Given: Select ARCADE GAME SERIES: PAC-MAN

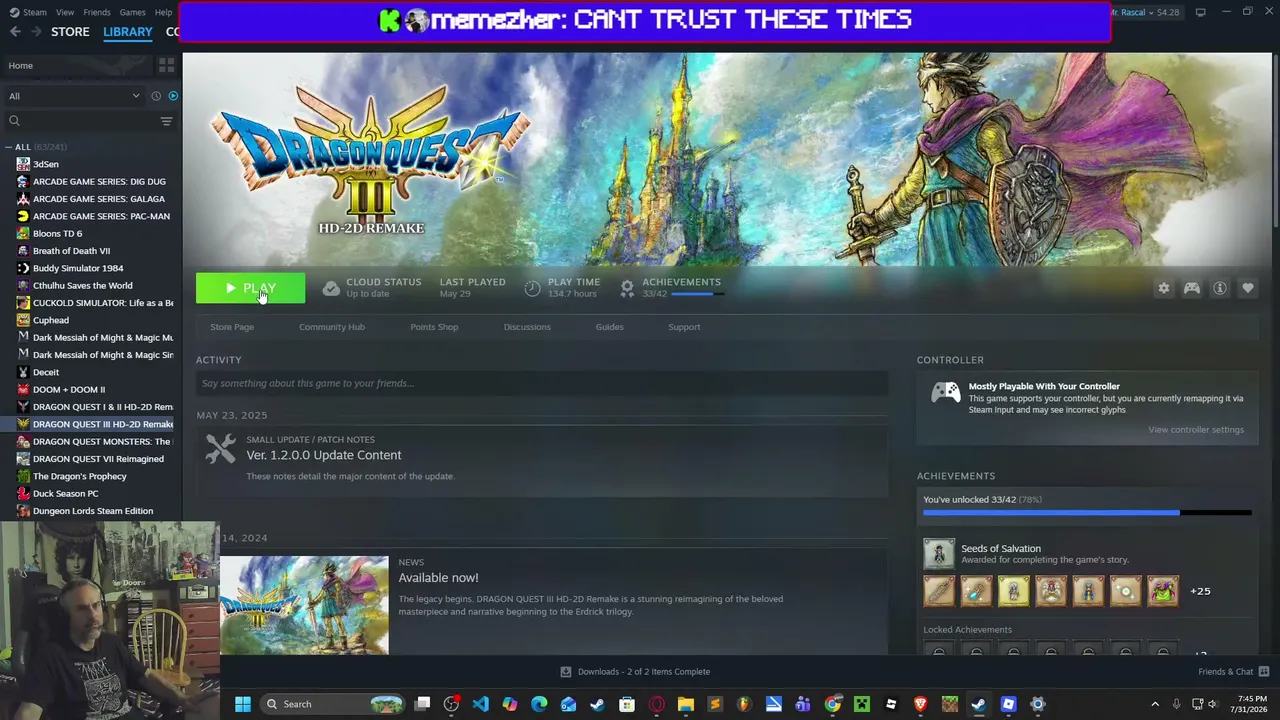Looking at the screenshot, I should click(99, 216).
